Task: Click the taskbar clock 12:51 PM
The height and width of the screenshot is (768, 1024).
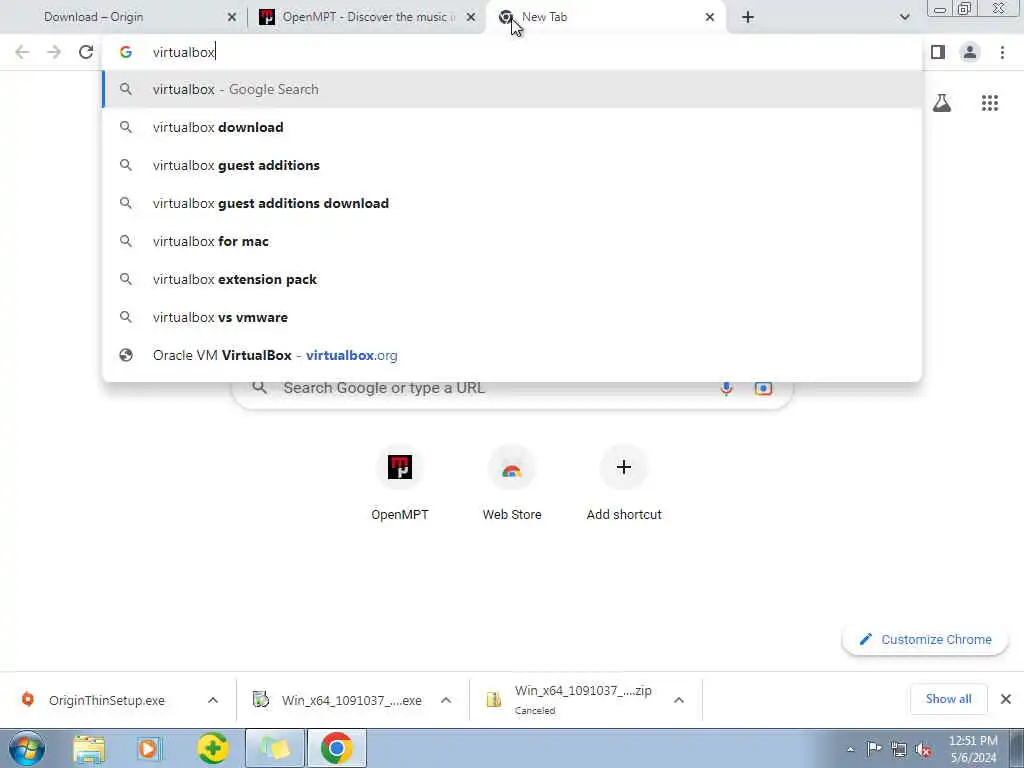Action: (x=973, y=749)
